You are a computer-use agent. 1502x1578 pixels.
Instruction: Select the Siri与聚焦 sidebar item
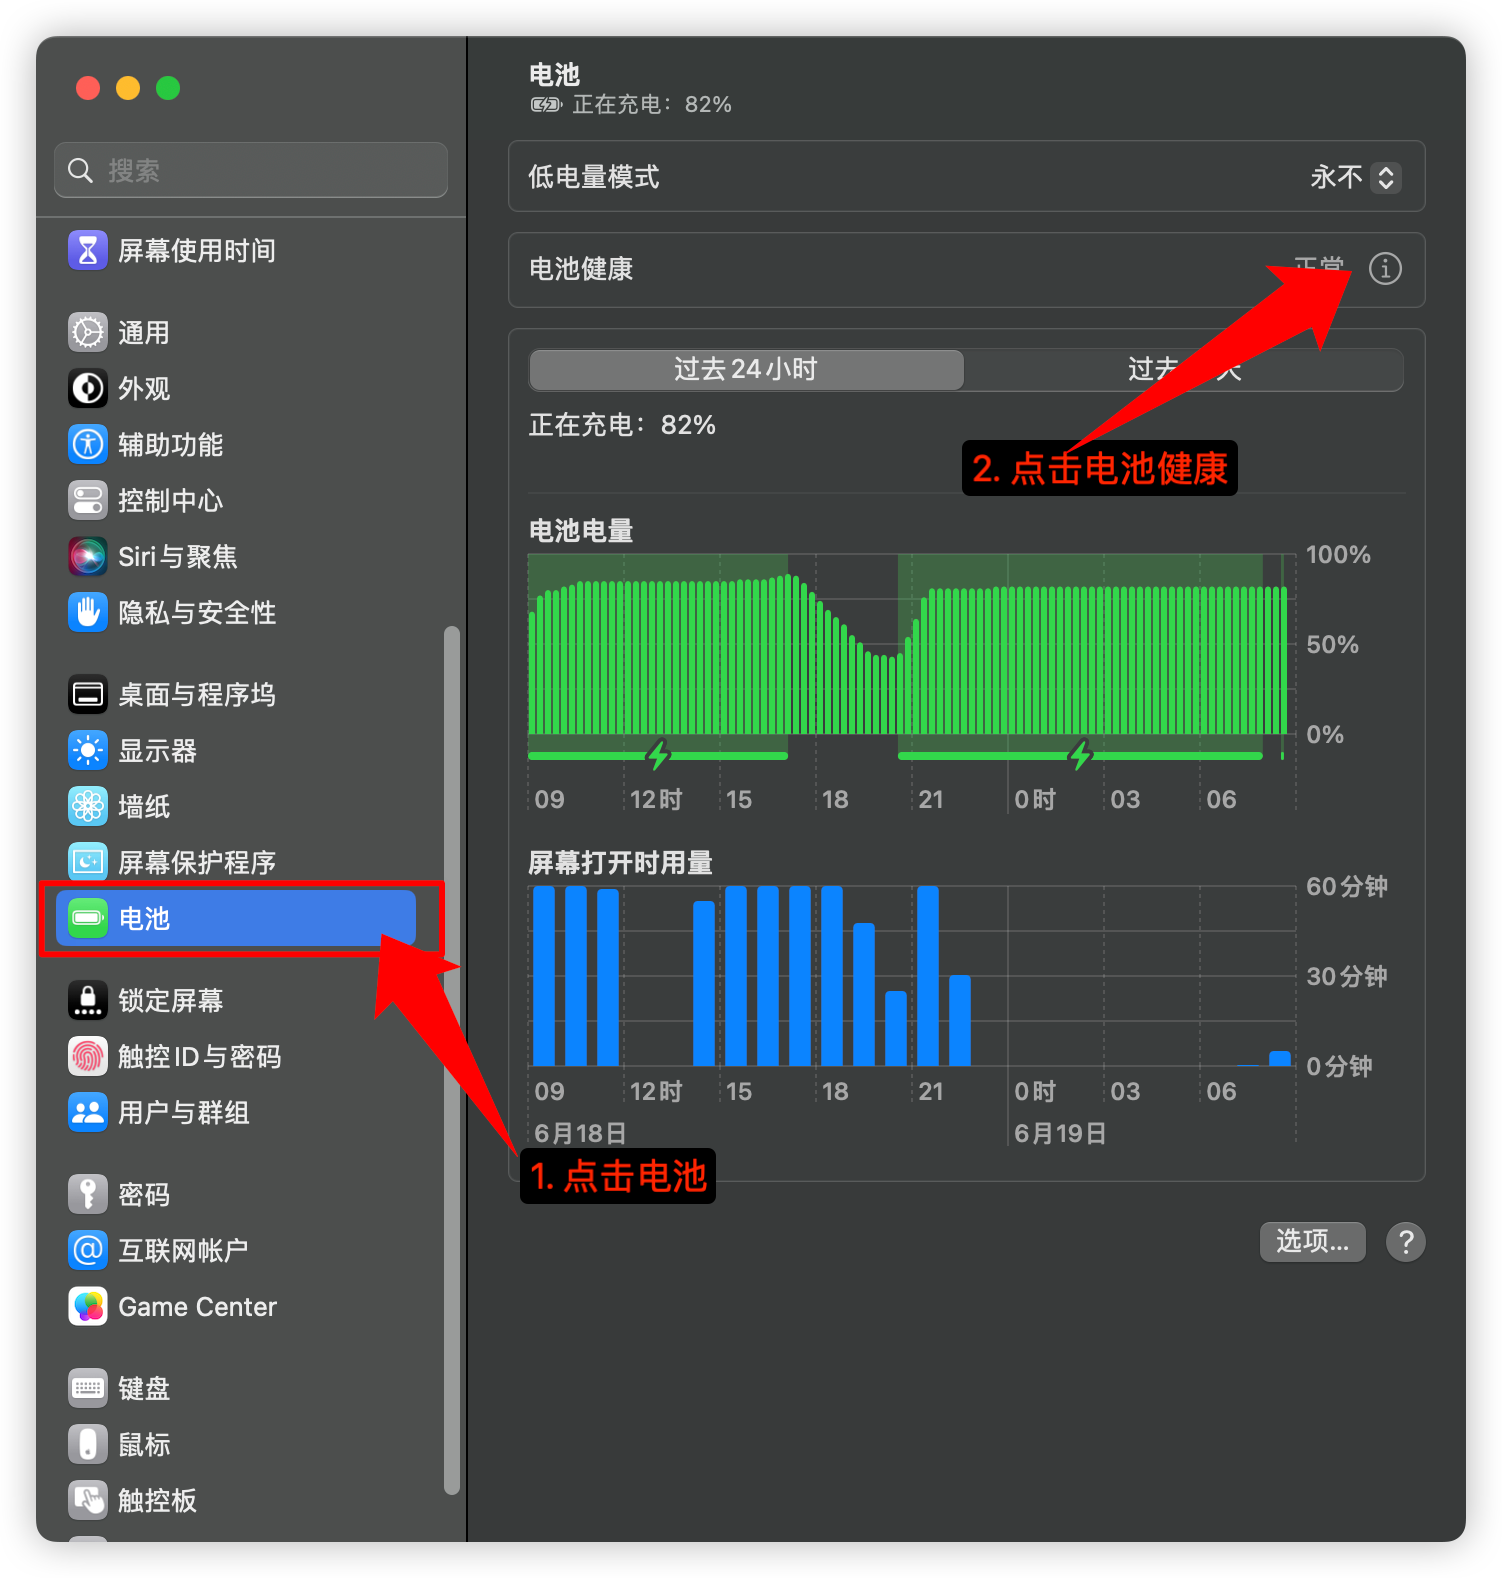point(177,557)
